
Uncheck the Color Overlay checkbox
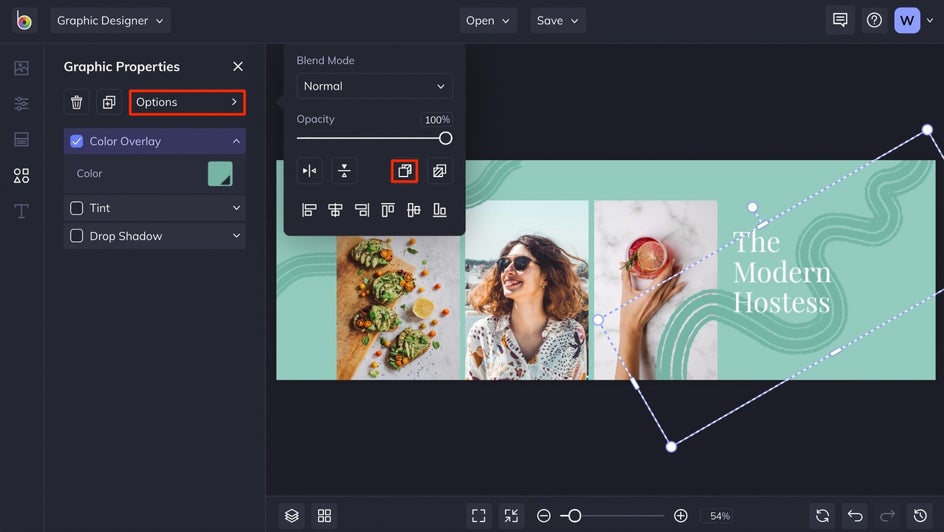click(x=77, y=141)
